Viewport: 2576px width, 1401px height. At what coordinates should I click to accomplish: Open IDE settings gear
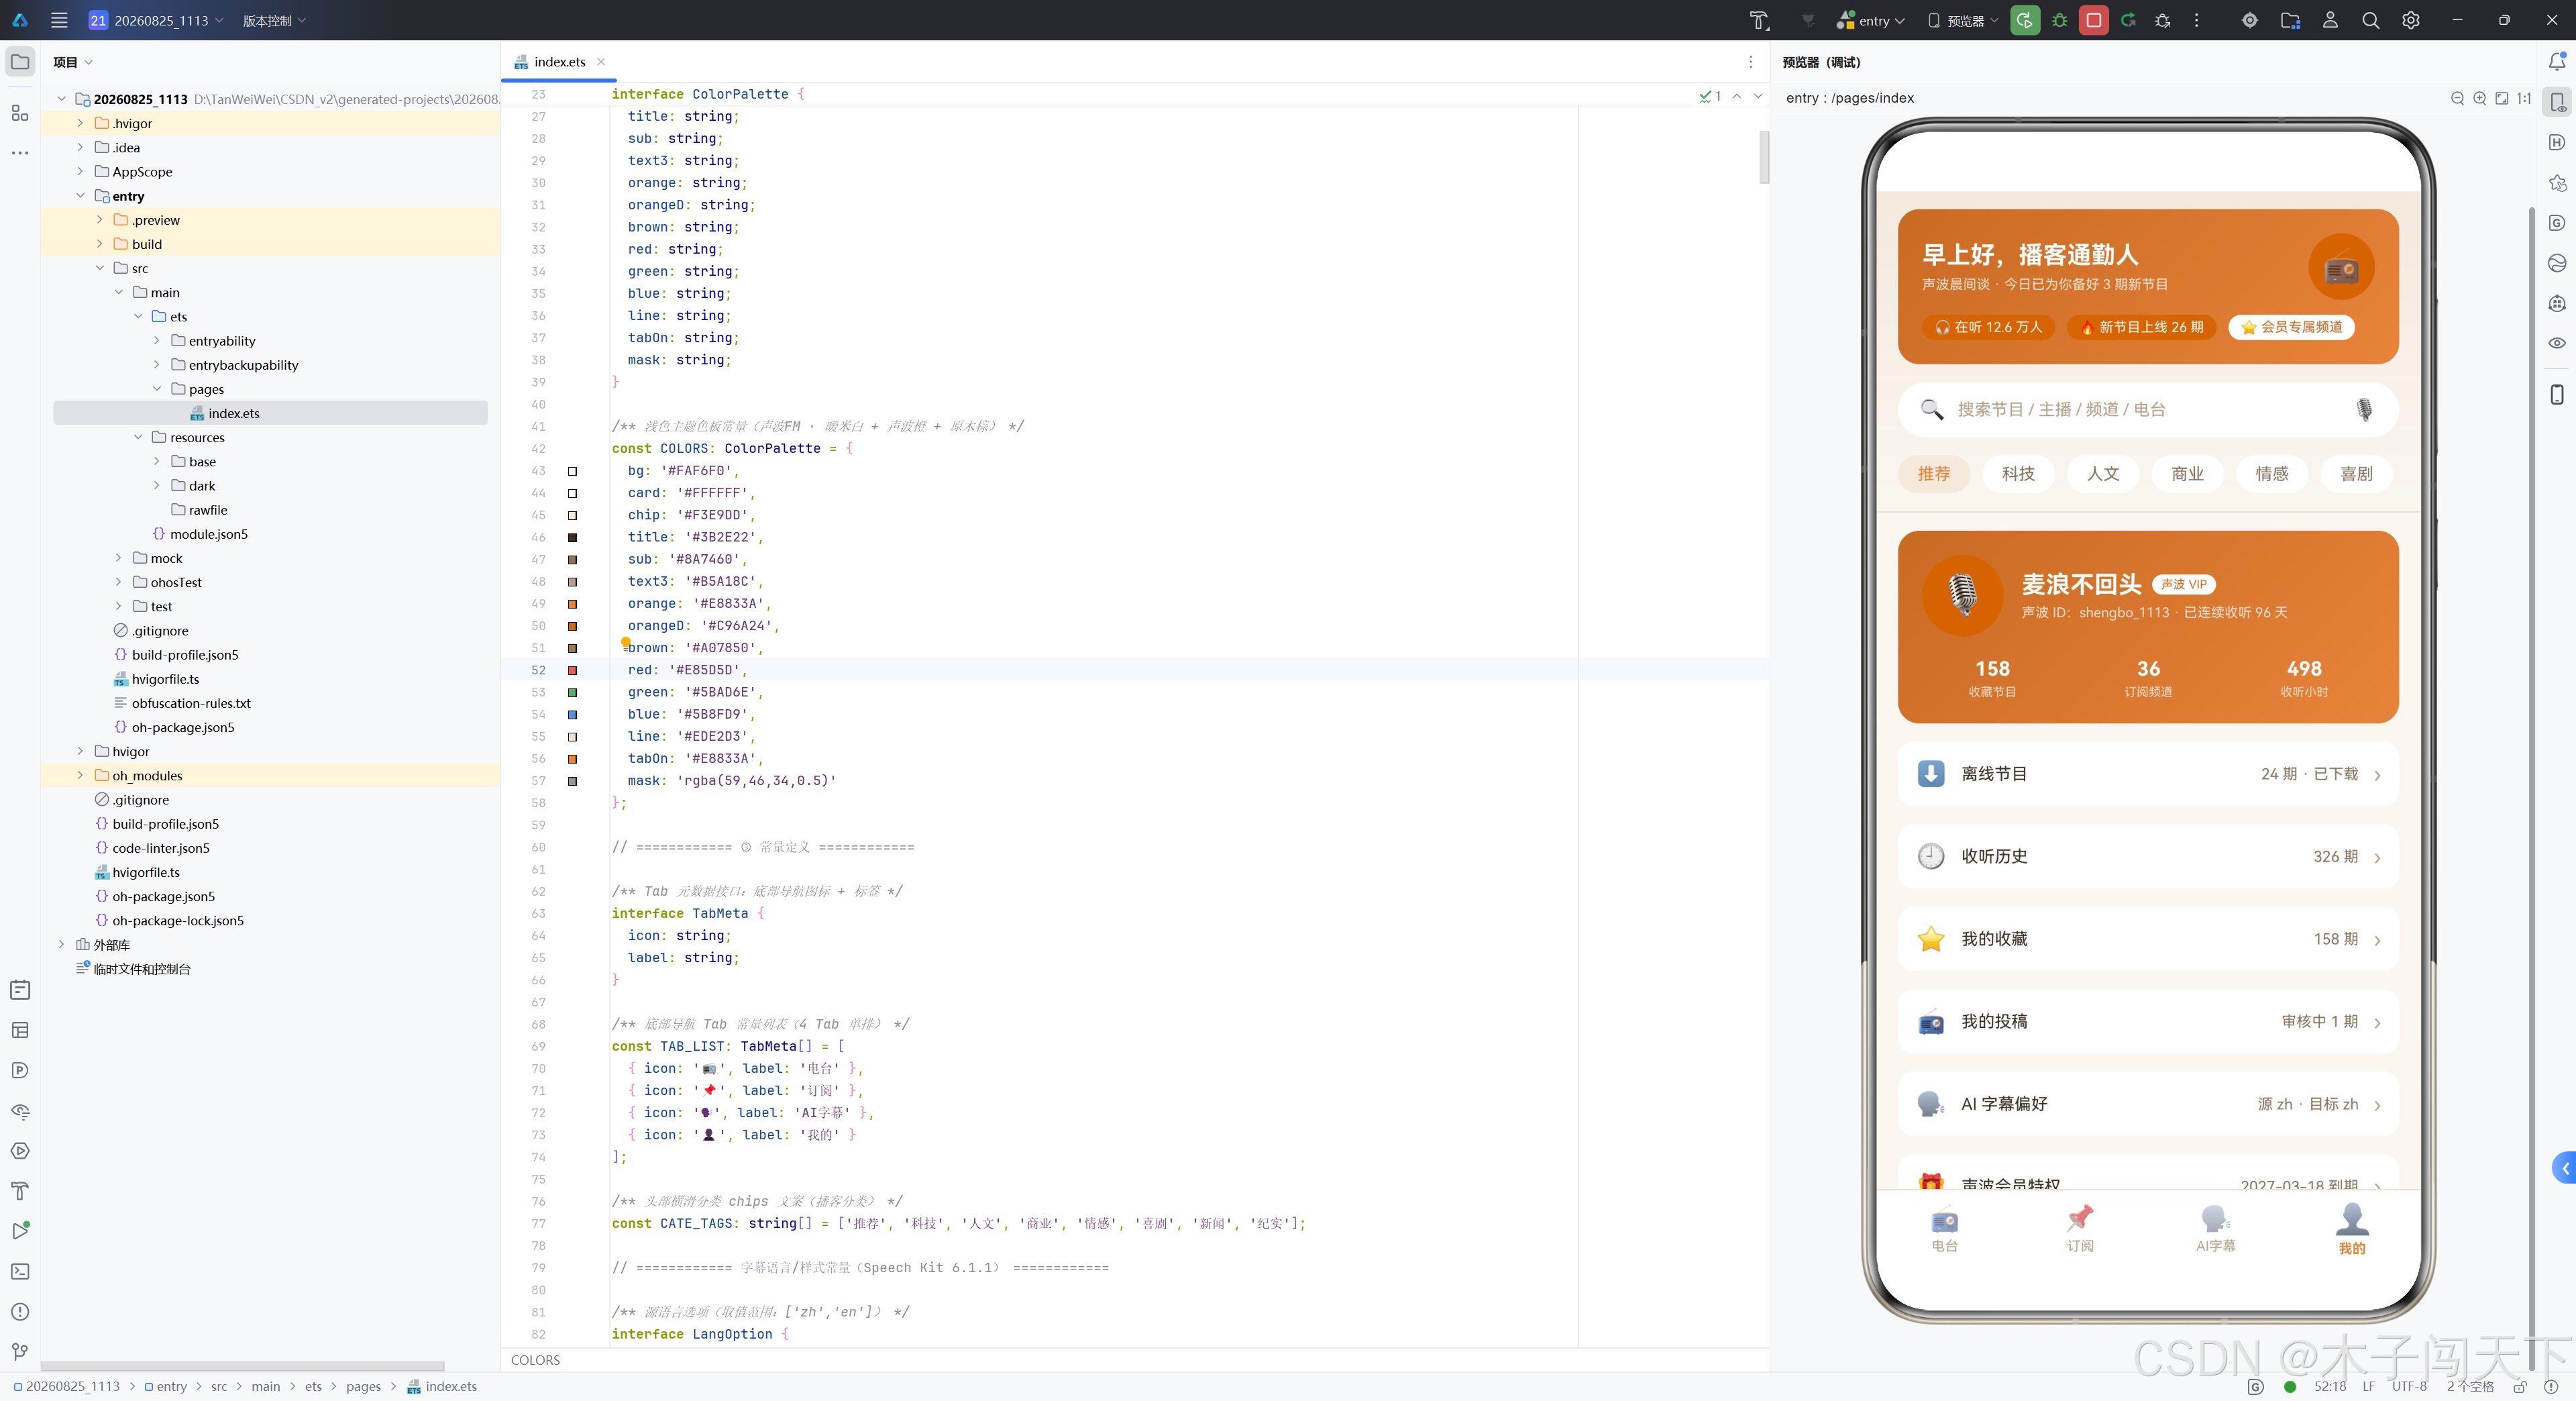tap(2411, 20)
